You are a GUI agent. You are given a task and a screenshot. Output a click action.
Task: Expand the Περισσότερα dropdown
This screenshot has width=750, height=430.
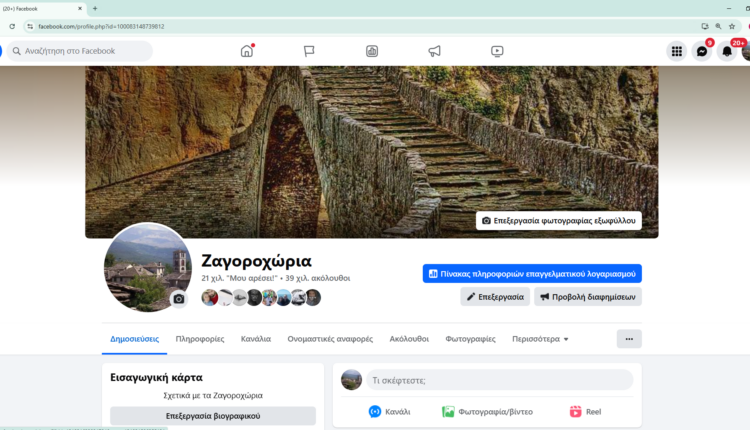pos(540,339)
